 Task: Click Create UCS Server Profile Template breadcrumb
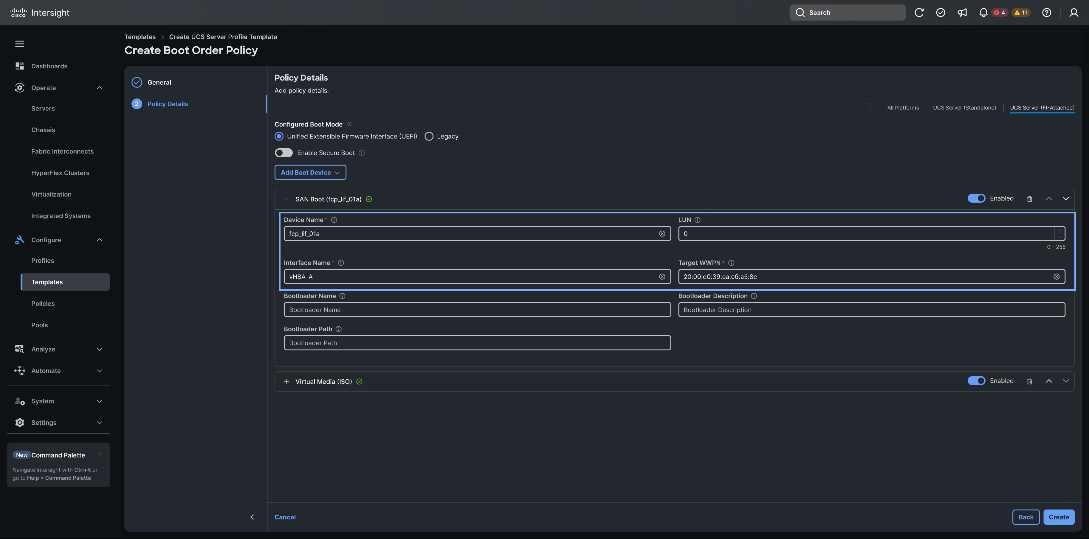coord(223,37)
